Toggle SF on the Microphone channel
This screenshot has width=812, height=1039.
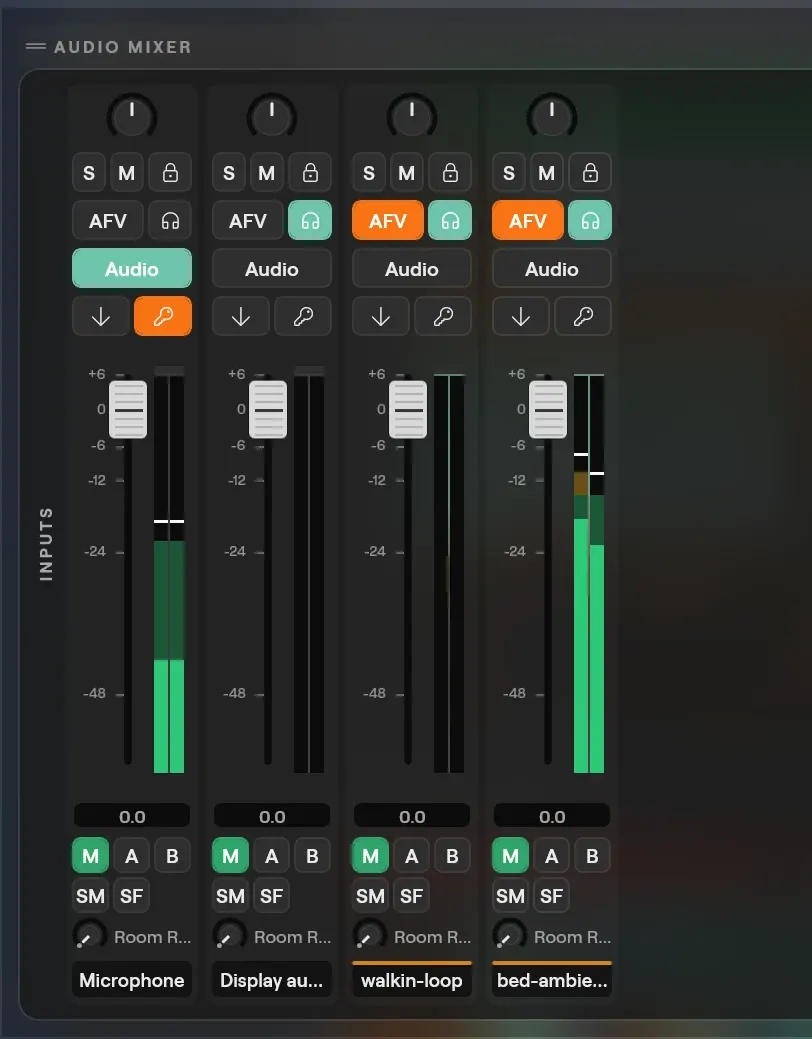tap(131, 896)
